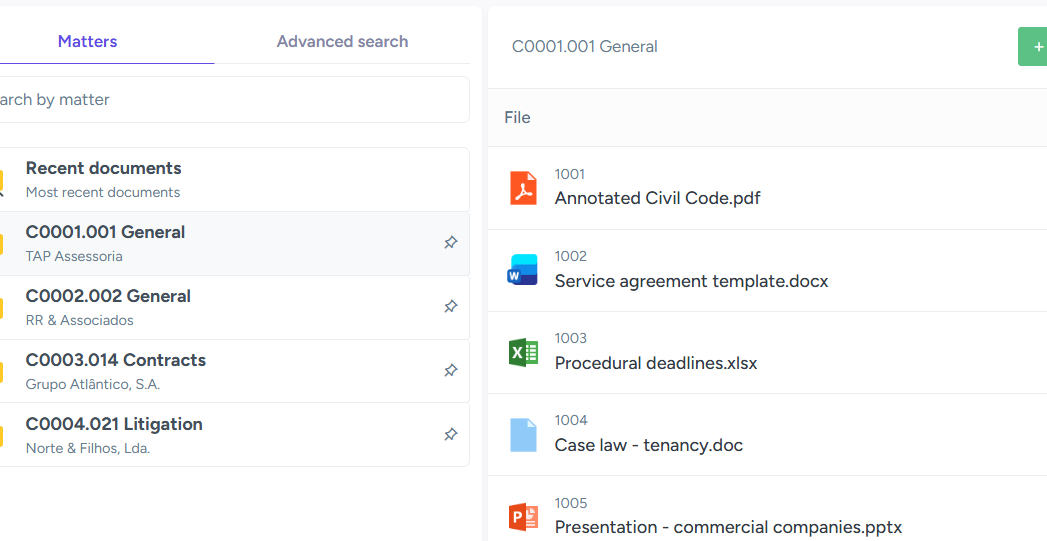Switch to the Matters tab
The width and height of the screenshot is (1047, 541).
(87, 41)
